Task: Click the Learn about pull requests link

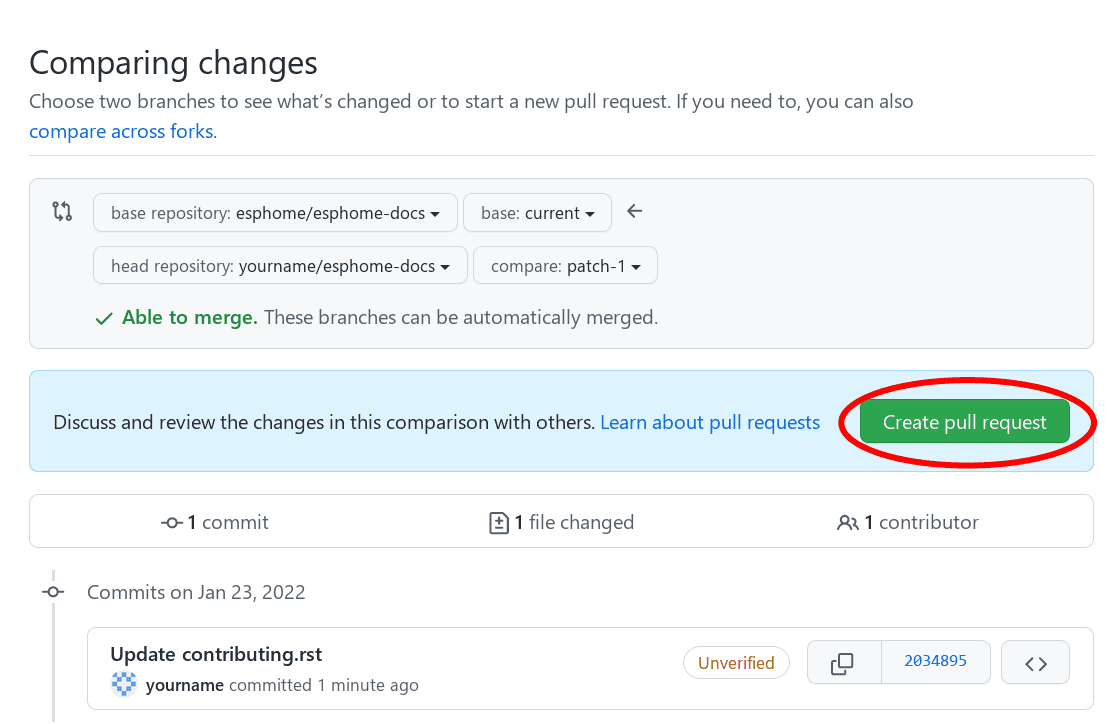Action: pyautogui.click(x=709, y=422)
